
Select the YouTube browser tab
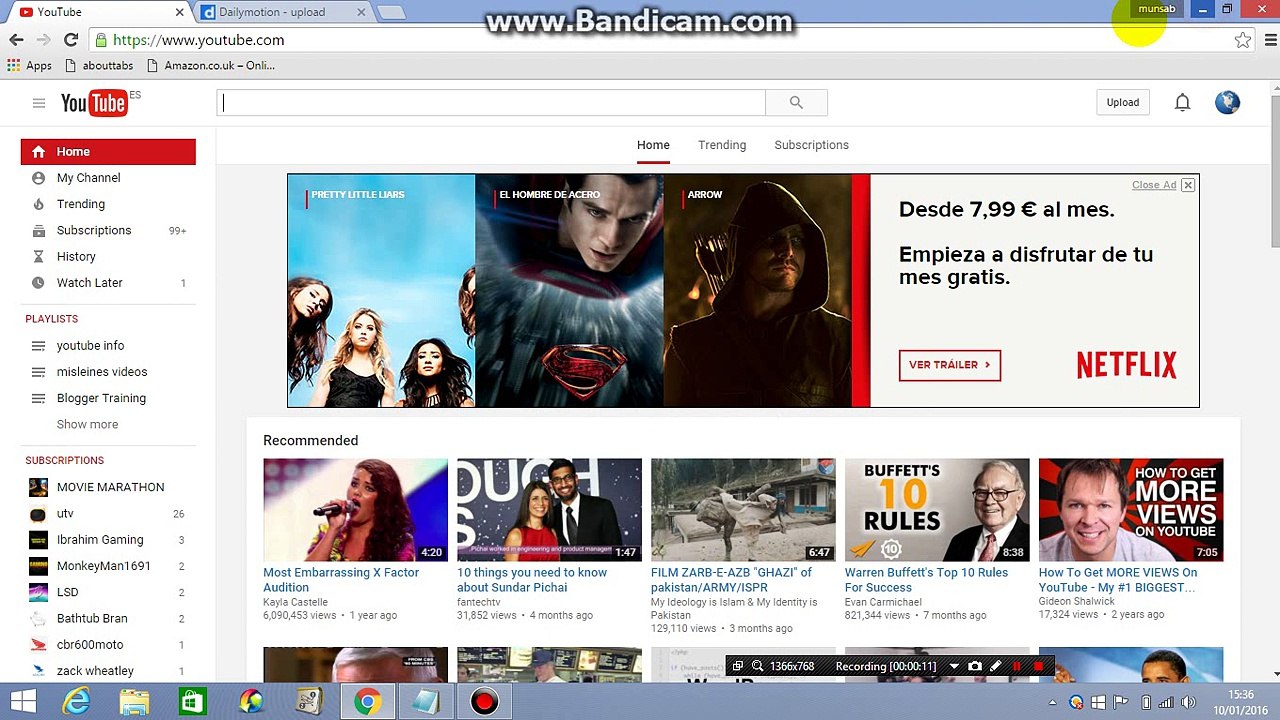tap(96, 12)
